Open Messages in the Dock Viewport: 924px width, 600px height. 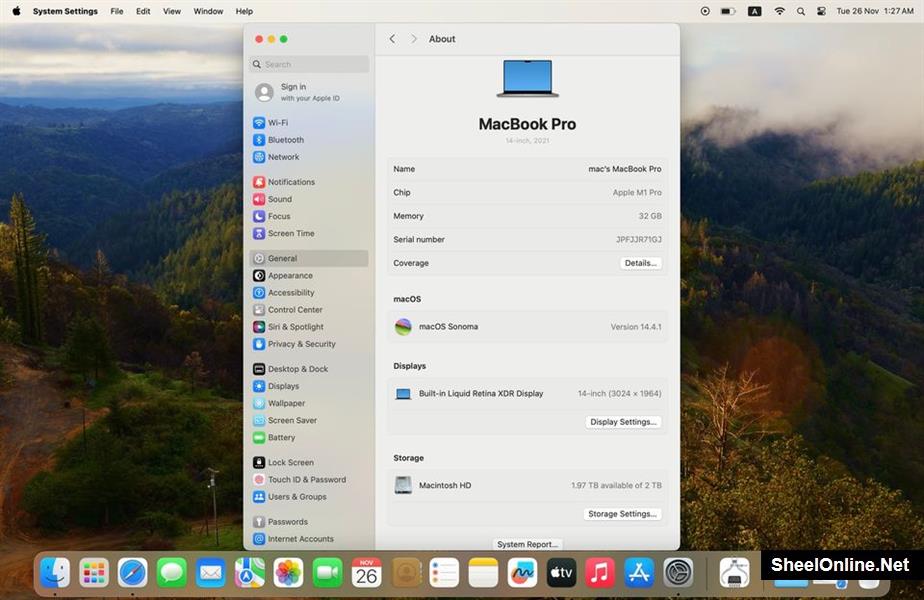tap(172, 573)
